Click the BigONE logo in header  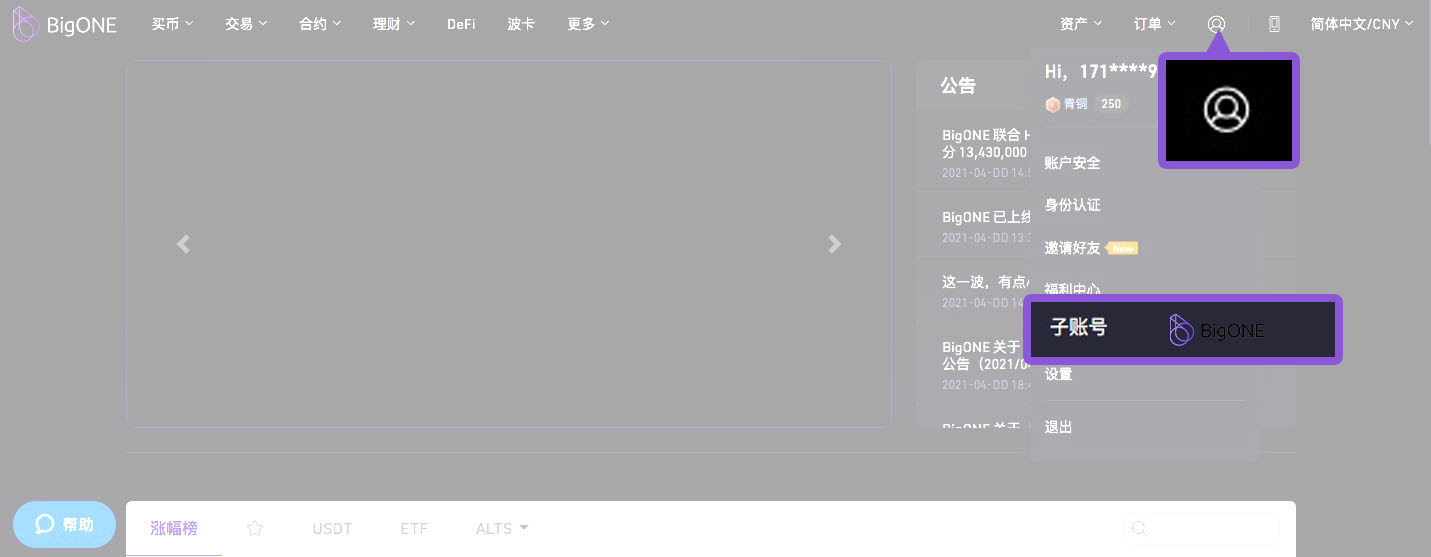pyautogui.click(x=65, y=24)
